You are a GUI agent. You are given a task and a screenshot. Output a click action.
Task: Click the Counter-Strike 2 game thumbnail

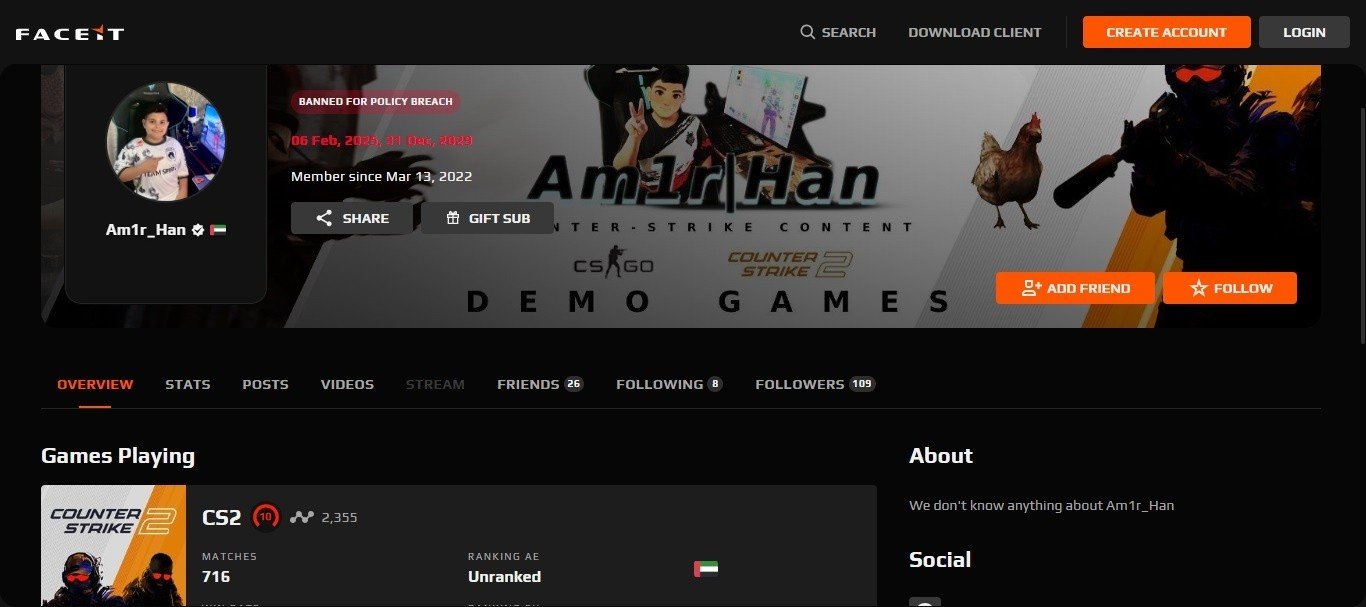point(113,546)
